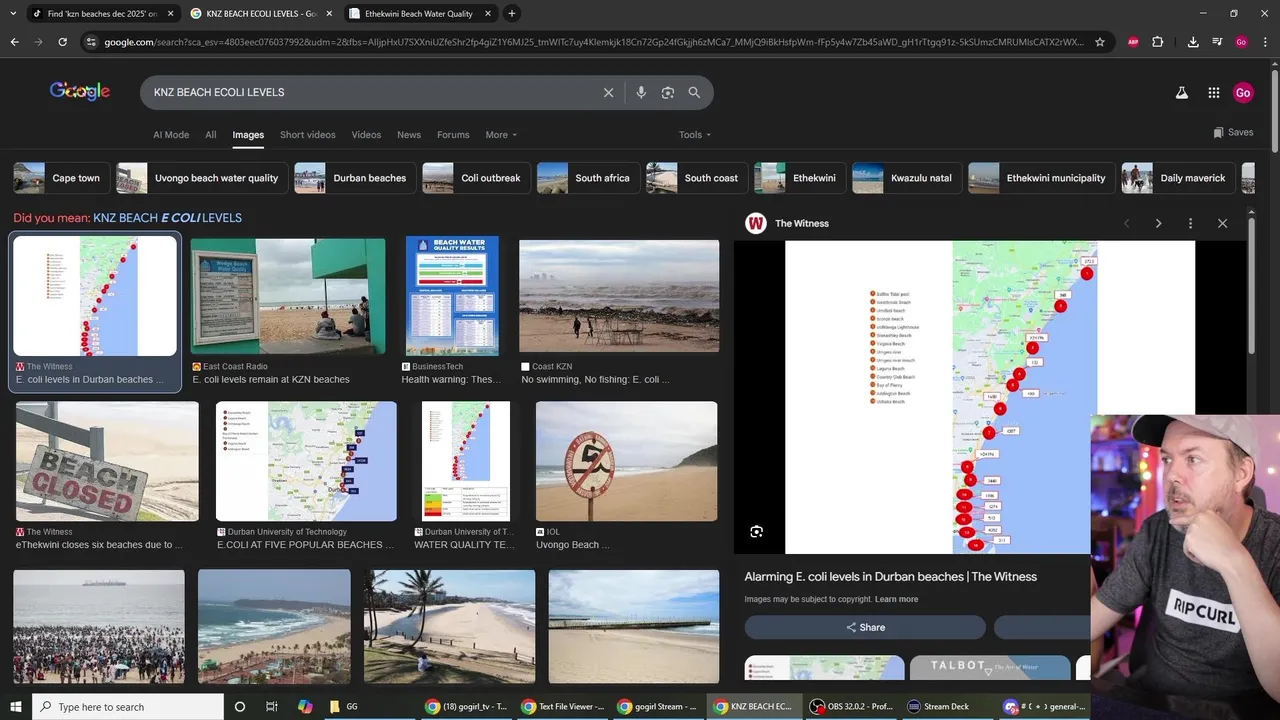Click the Google logo
The height and width of the screenshot is (720, 1280).
pos(80,92)
